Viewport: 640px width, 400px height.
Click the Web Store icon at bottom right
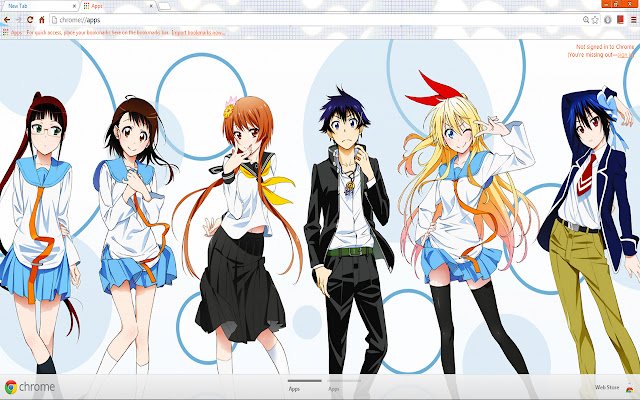(630, 388)
